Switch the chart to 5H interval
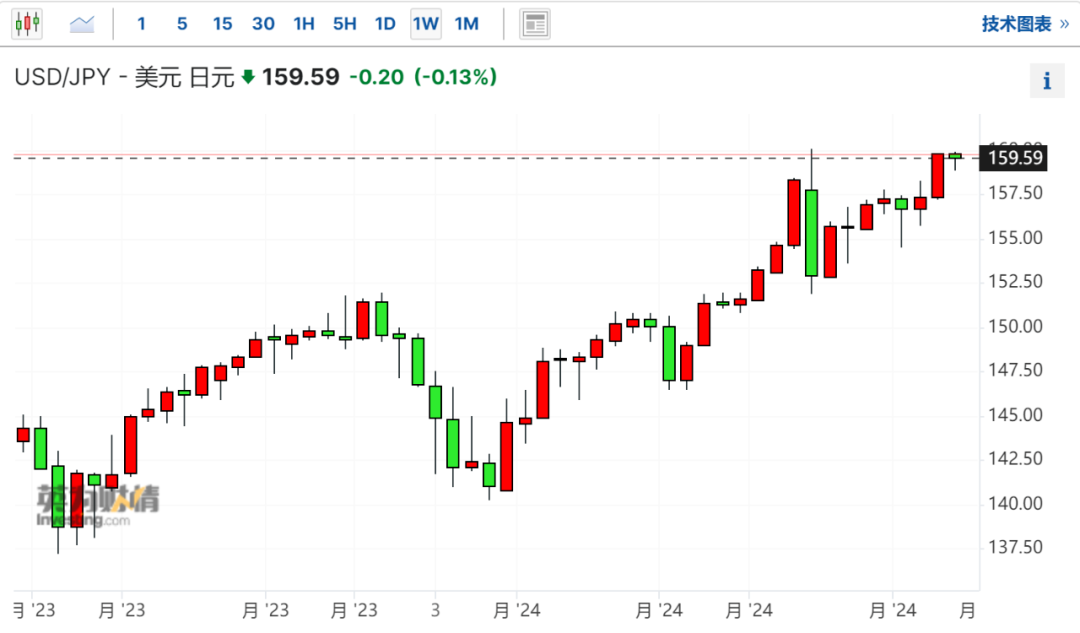 (x=344, y=24)
